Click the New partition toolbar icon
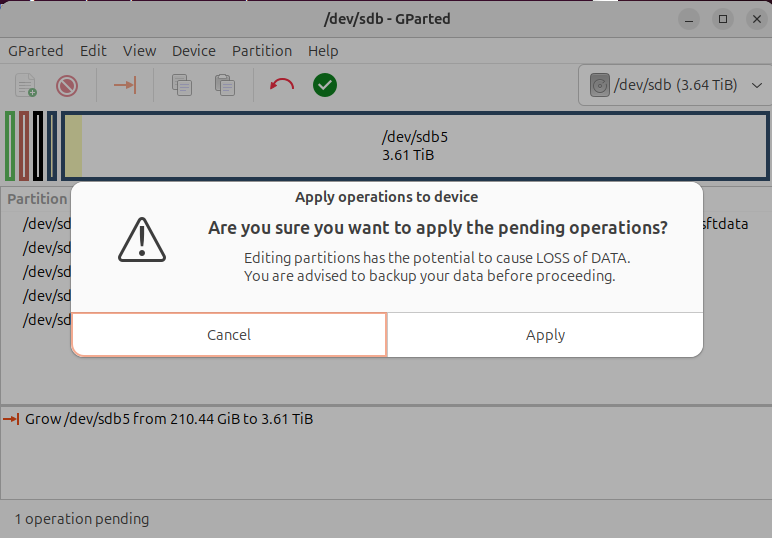This screenshot has height=538, width=772. click(26, 85)
